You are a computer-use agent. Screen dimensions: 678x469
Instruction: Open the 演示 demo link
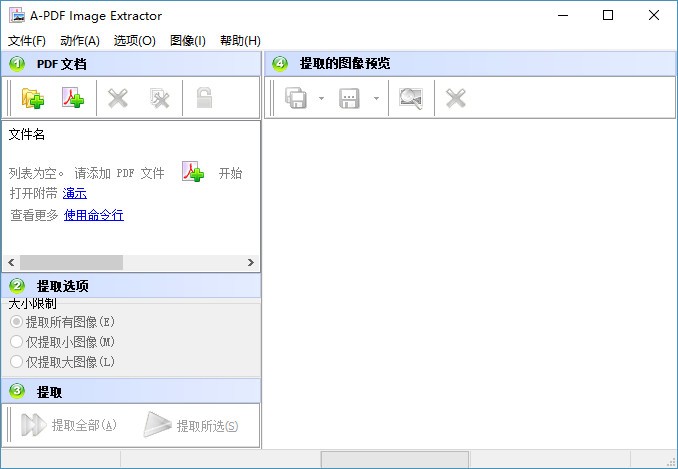click(x=75, y=193)
